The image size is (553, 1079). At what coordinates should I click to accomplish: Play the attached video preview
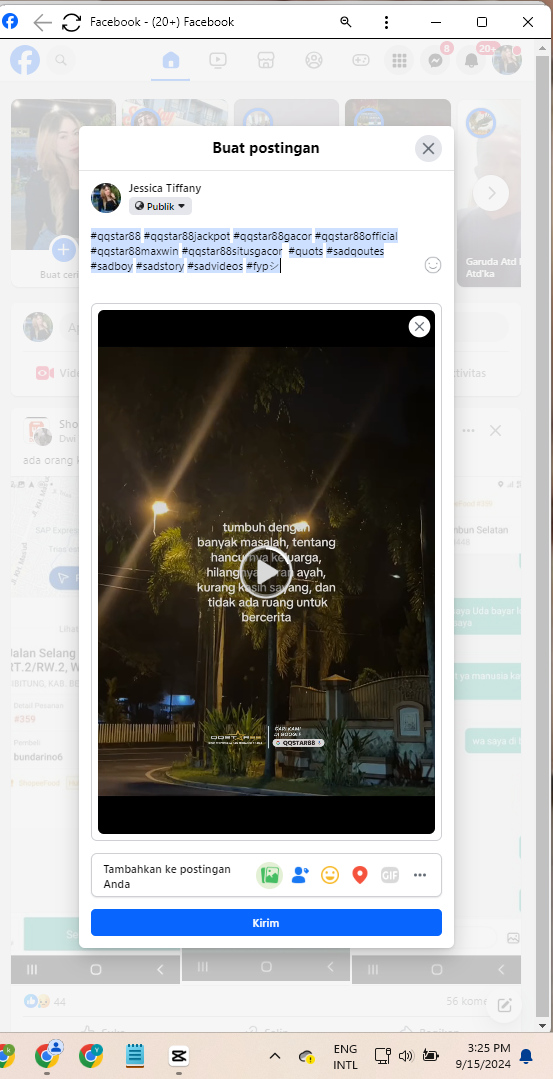[x=266, y=572]
